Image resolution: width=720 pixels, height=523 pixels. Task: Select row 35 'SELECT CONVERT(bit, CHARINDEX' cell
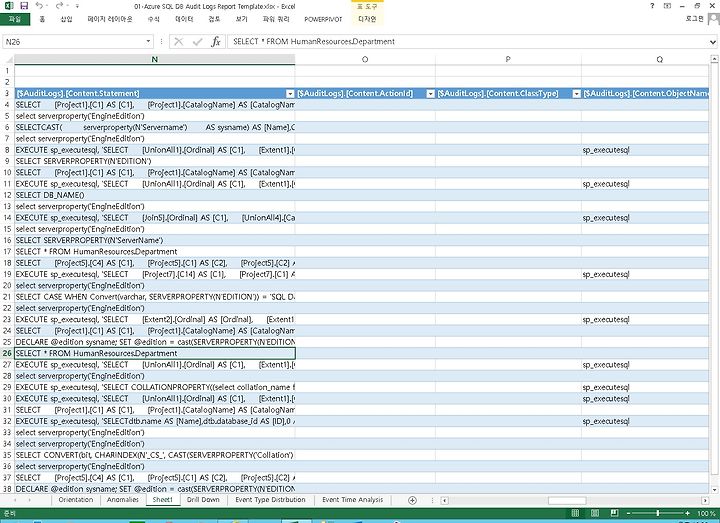click(x=155, y=455)
